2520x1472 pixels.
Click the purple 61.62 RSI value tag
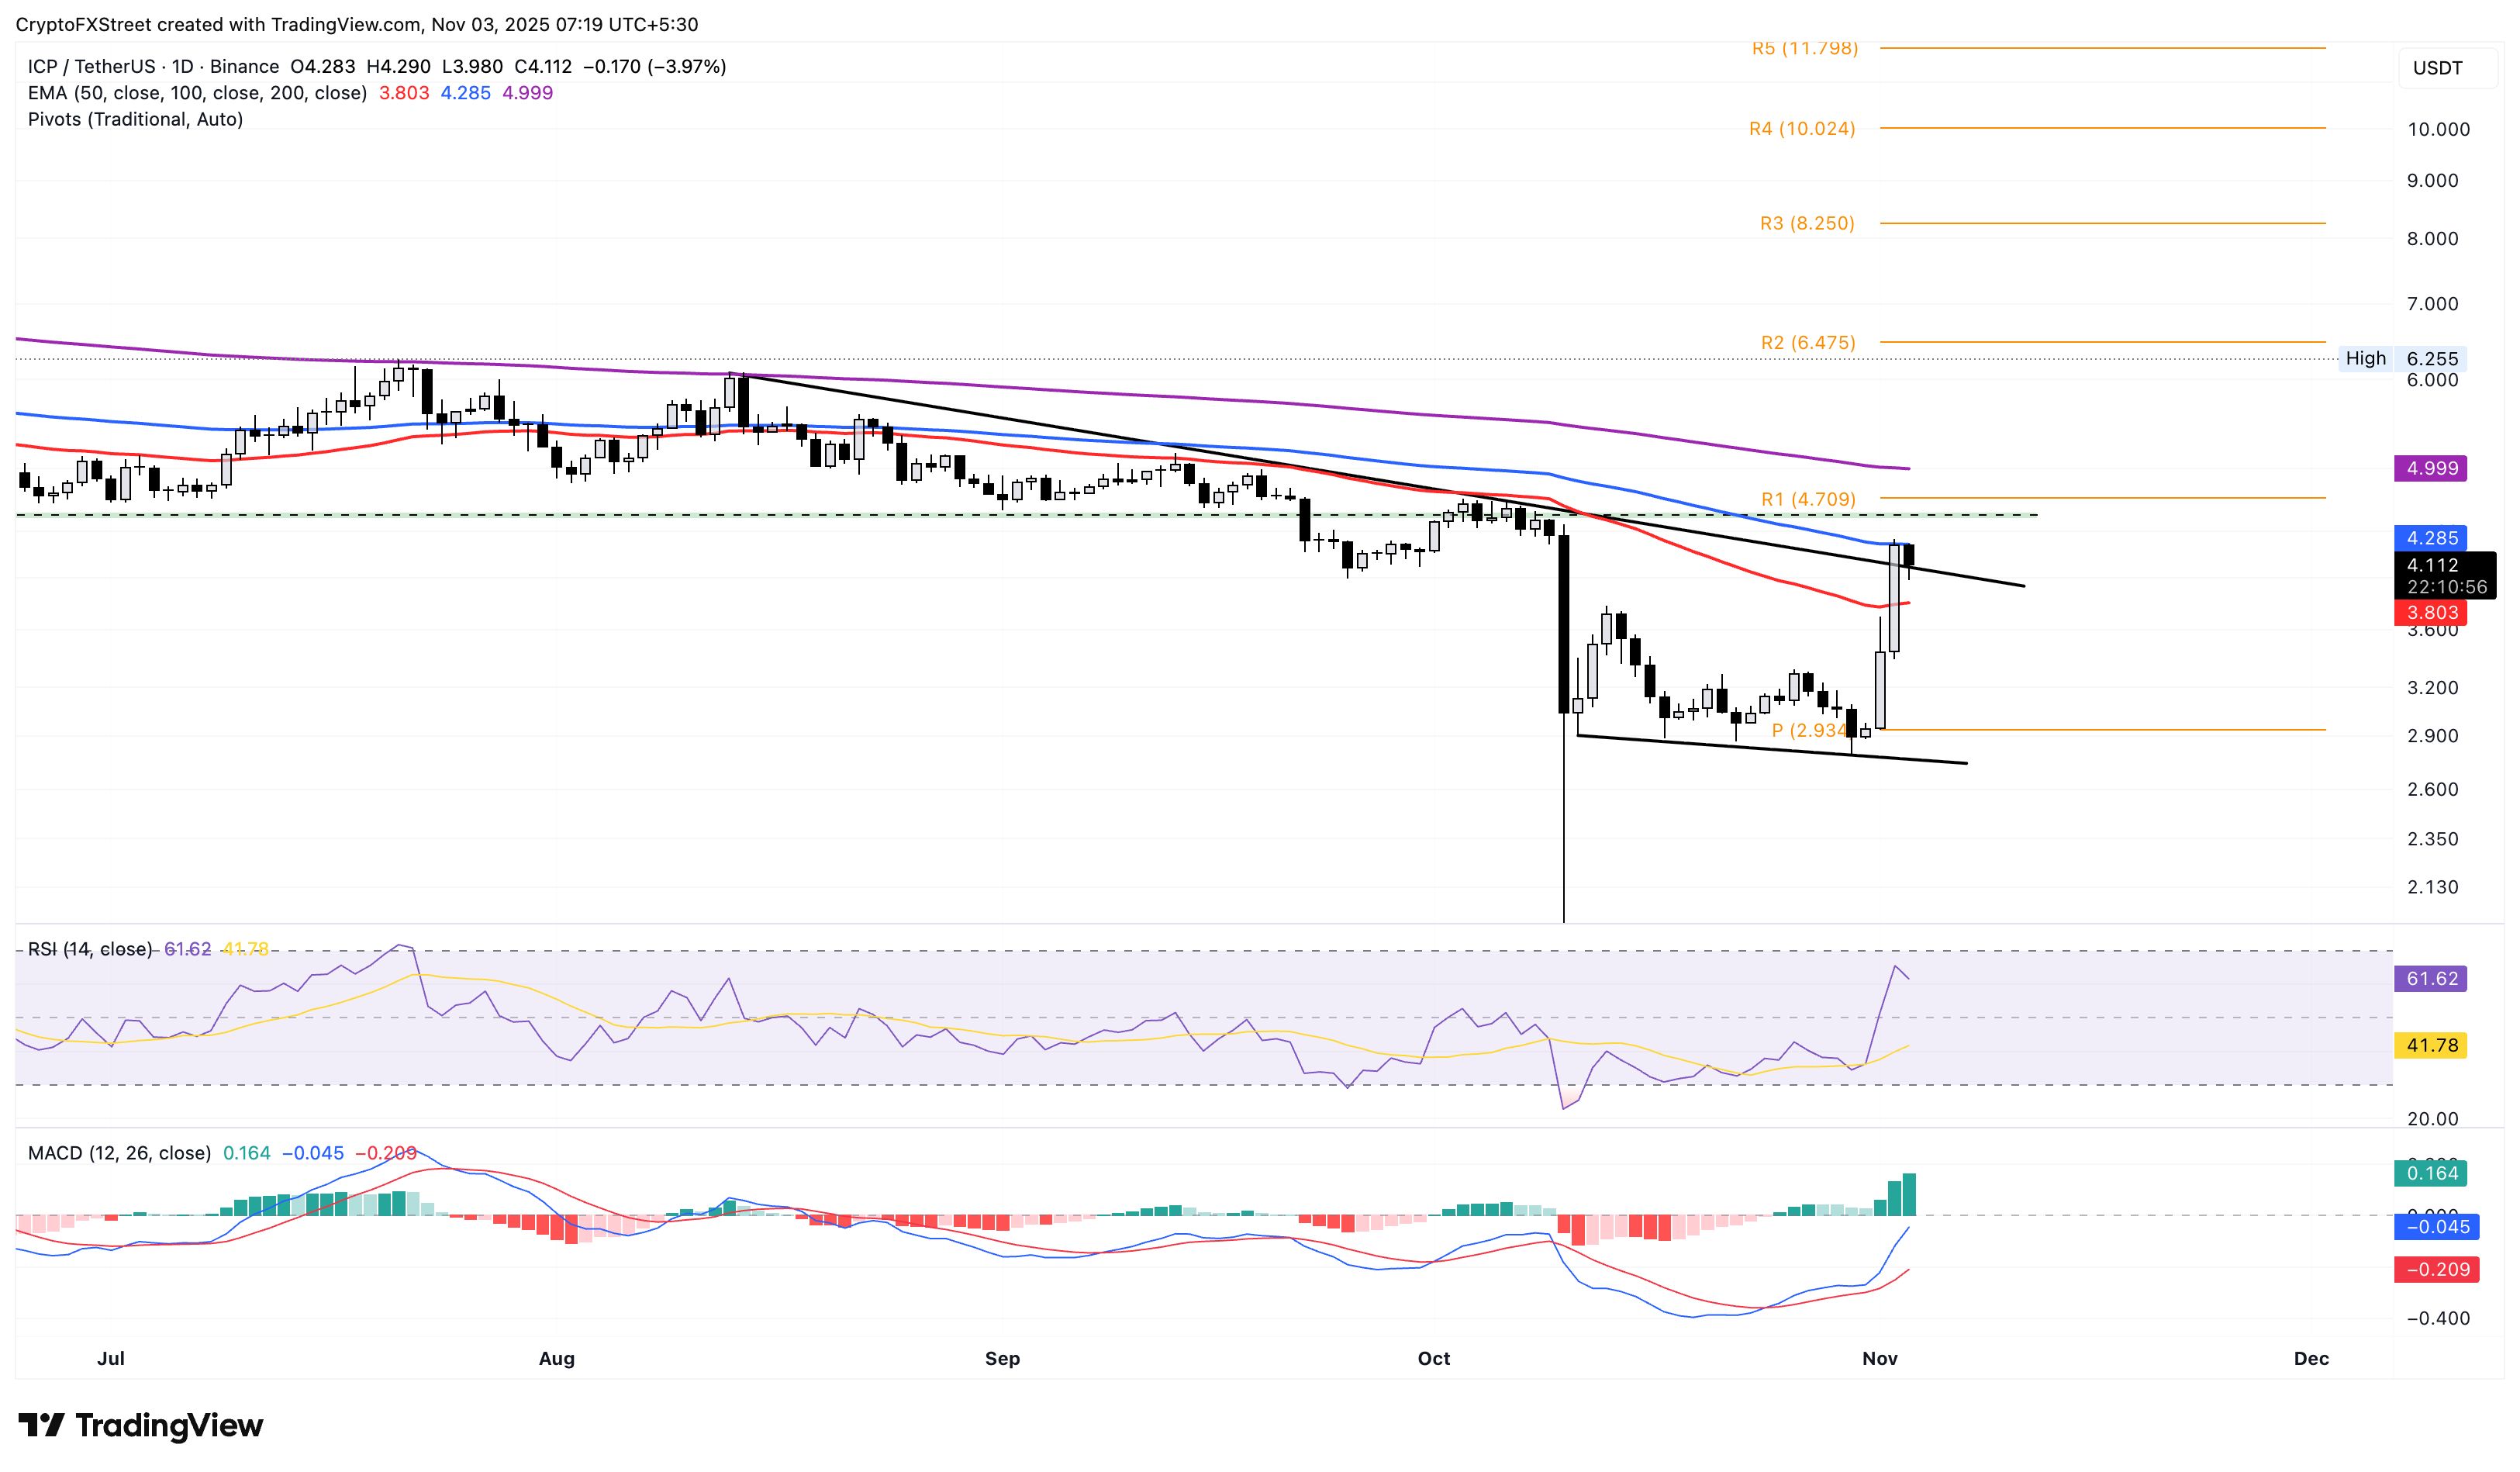(2431, 979)
